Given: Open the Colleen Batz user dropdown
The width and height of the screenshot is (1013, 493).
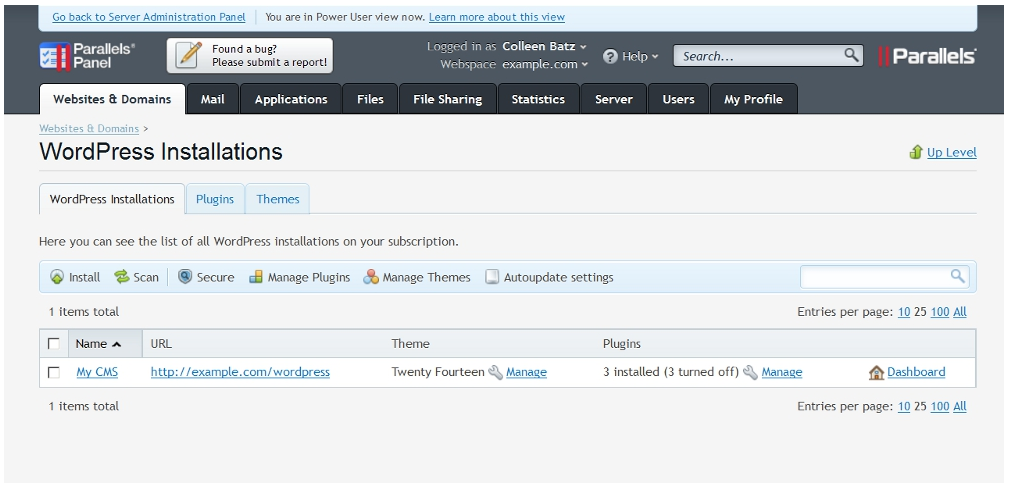Looking at the screenshot, I should click(x=545, y=46).
